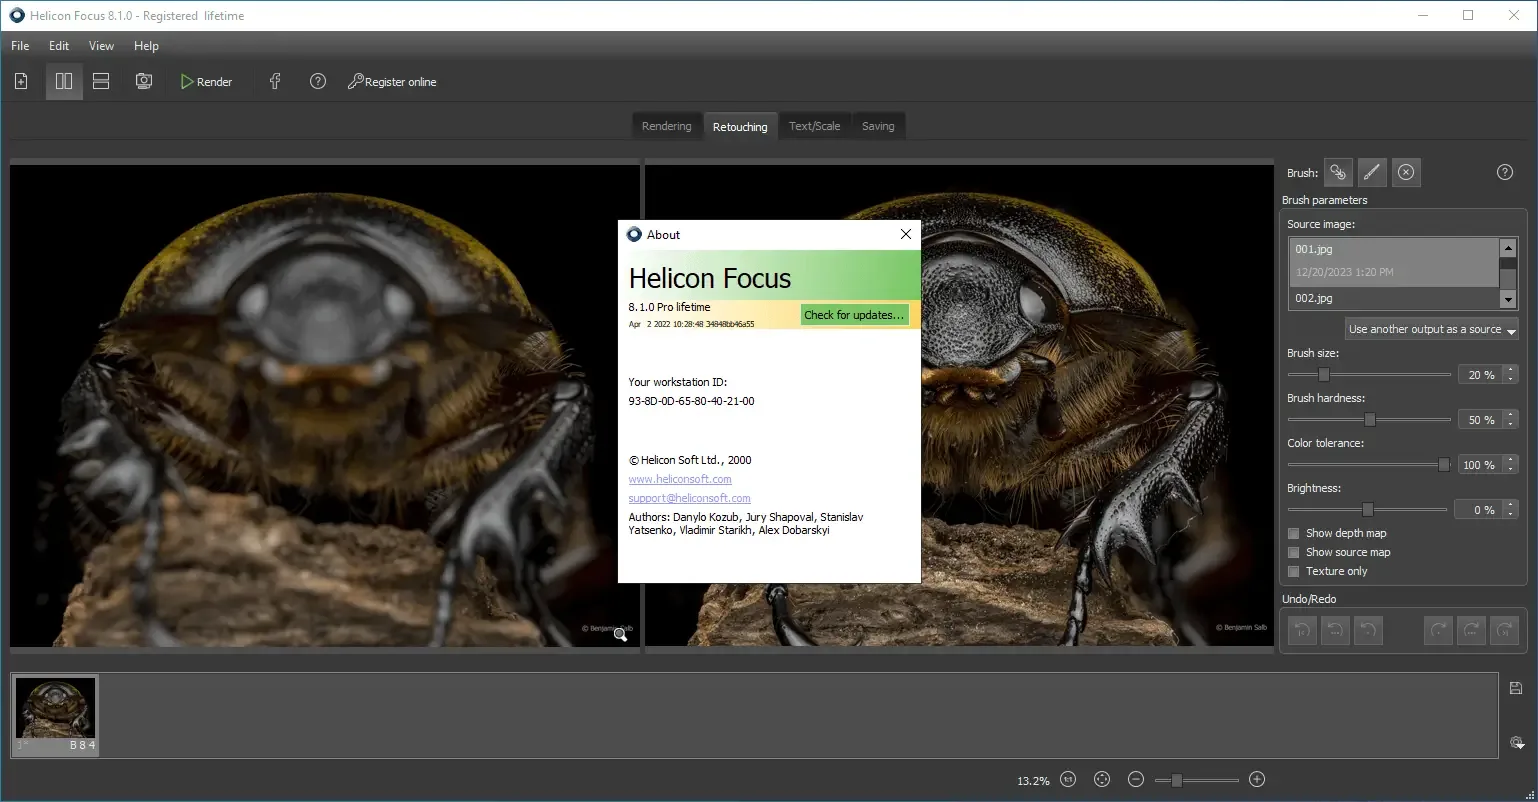1538x802 pixels.
Task: Click Register online in the toolbar
Action: pyautogui.click(x=392, y=82)
